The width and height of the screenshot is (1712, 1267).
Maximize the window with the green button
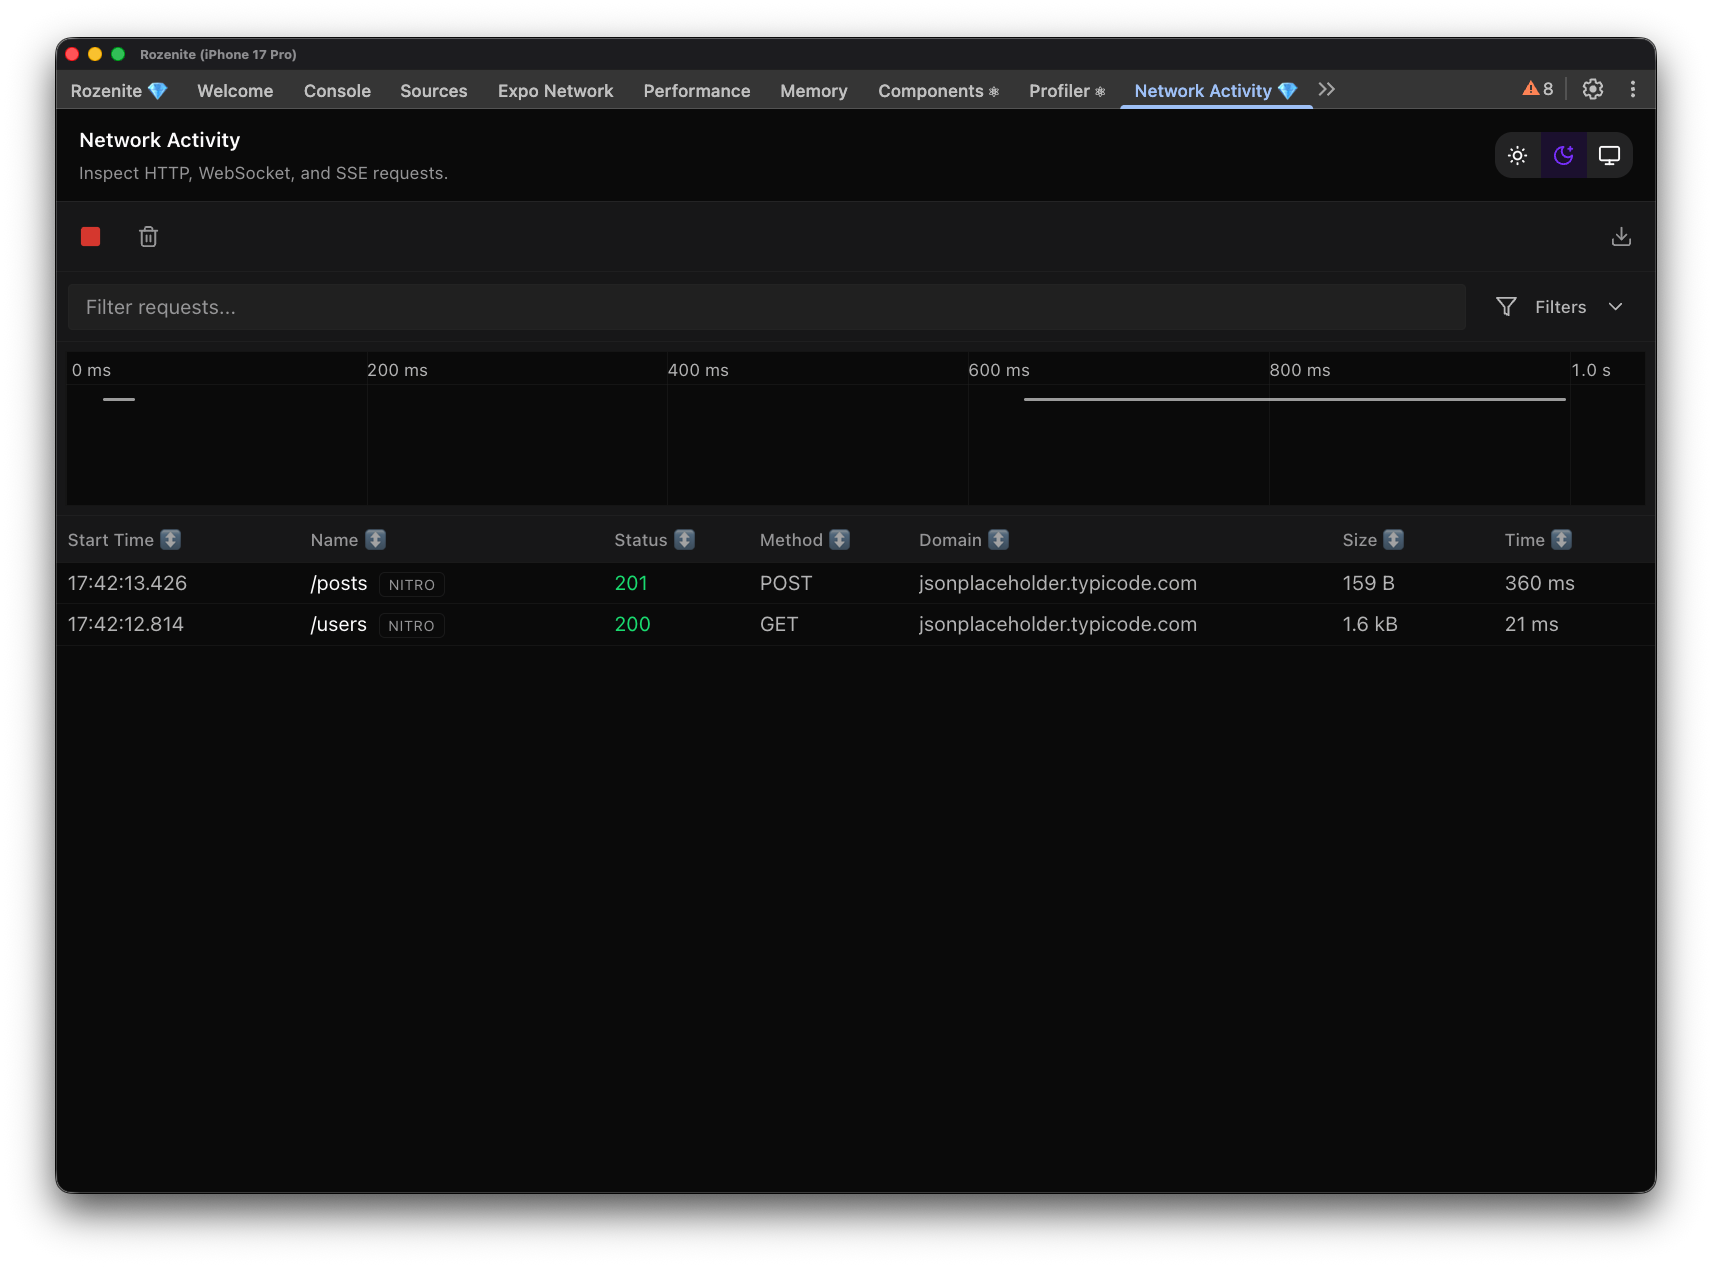tap(118, 54)
